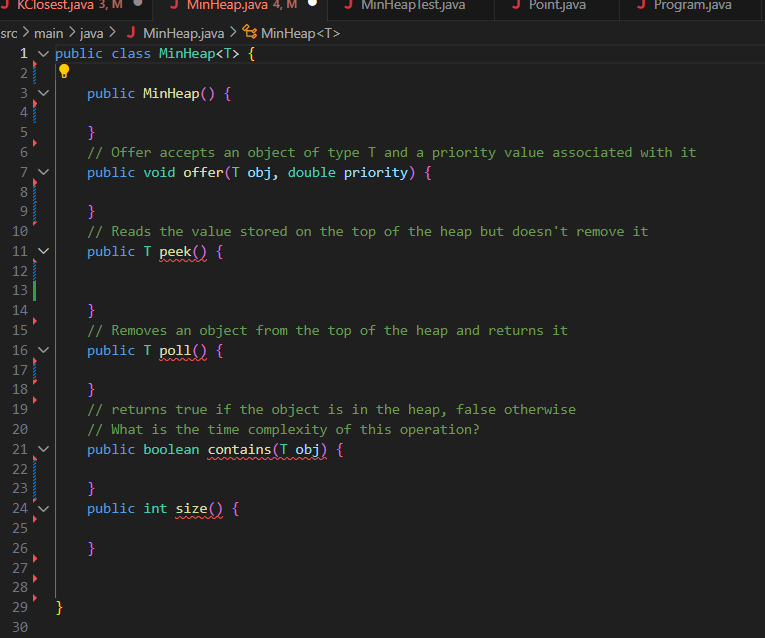The width and height of the screenshot is (765, 638).
Task: Close the unsaved KClosest.java tab dot
Action: click(x=138, y=3)
